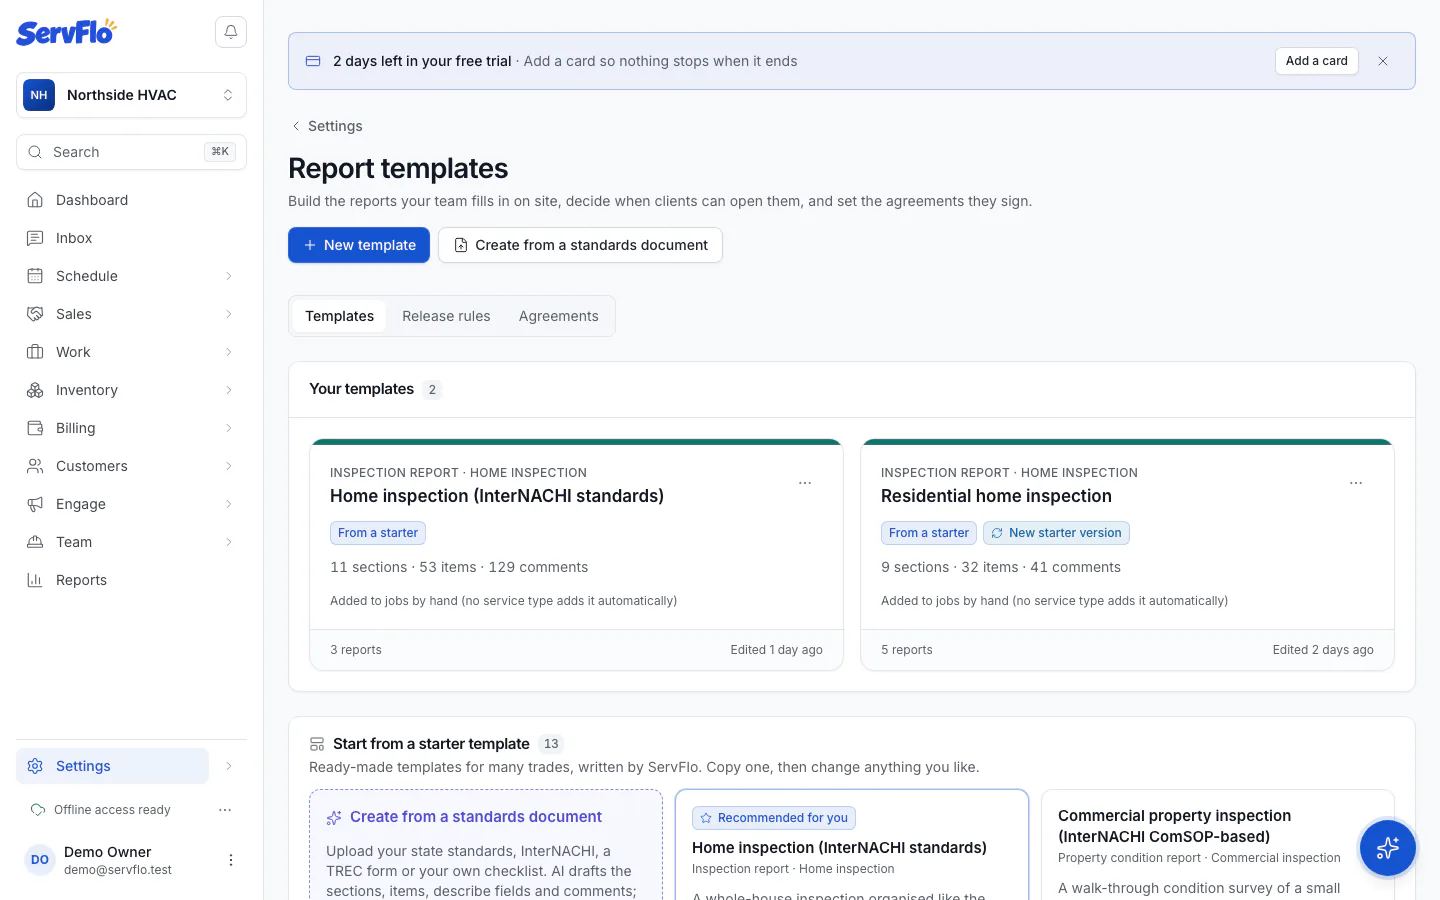Open the Offline access options menu

click(225, 810)
